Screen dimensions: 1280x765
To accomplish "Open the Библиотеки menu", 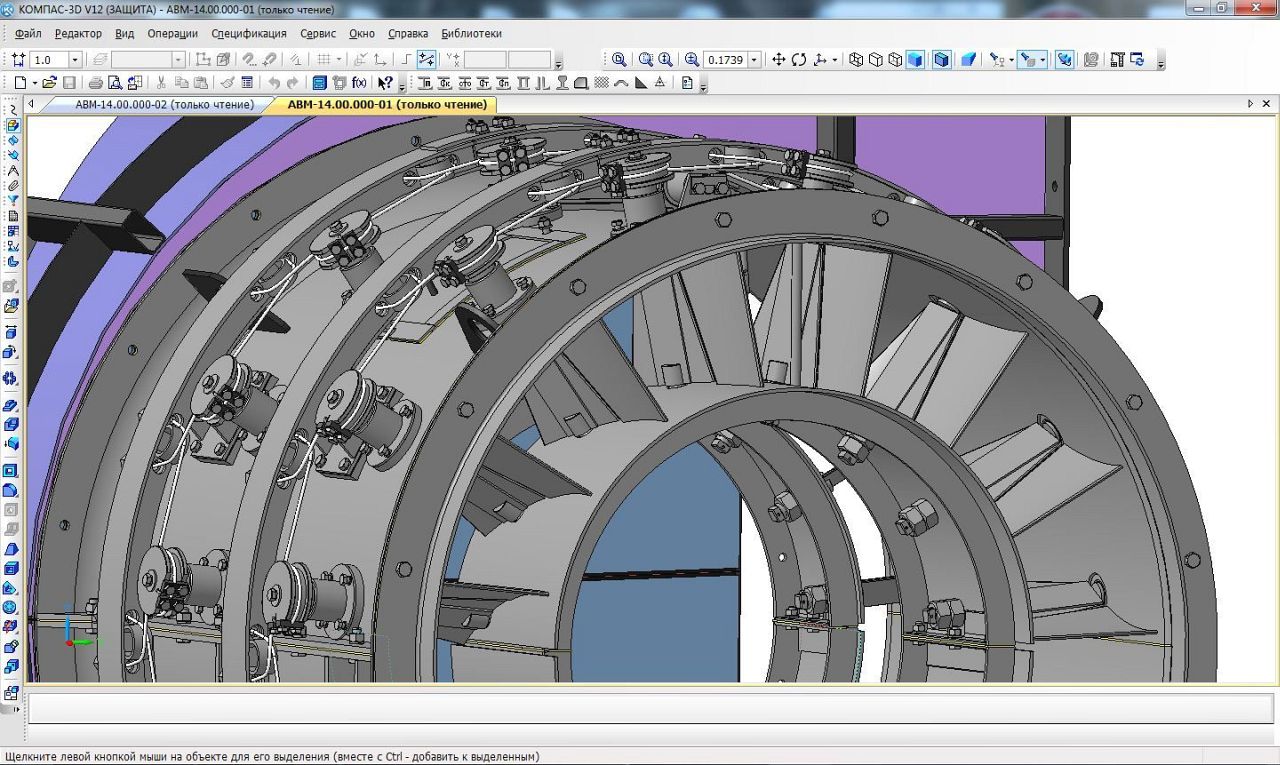I will tap(471, 33).
